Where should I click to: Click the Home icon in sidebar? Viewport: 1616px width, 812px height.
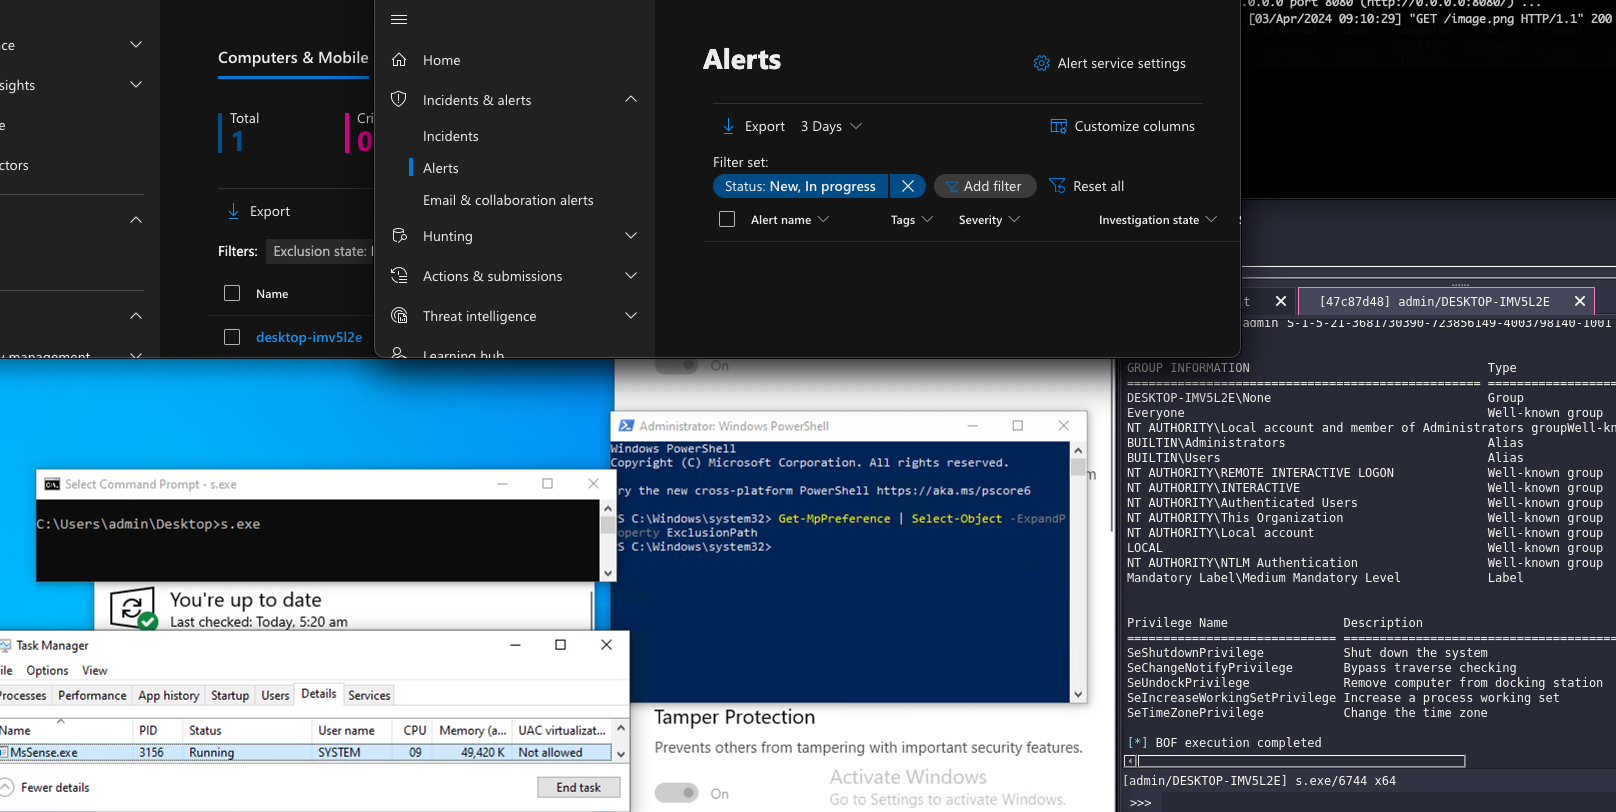pyautogui.click(x=399, y=60)
